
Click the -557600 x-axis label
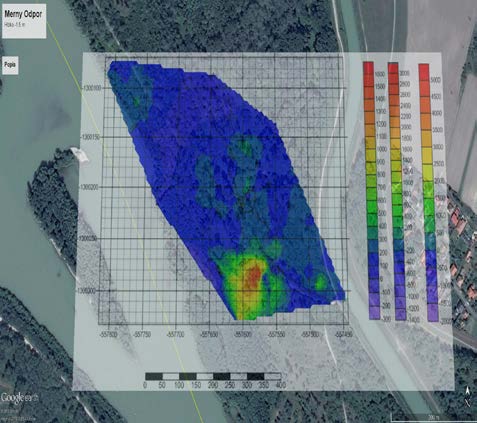[x=243, y=333]
